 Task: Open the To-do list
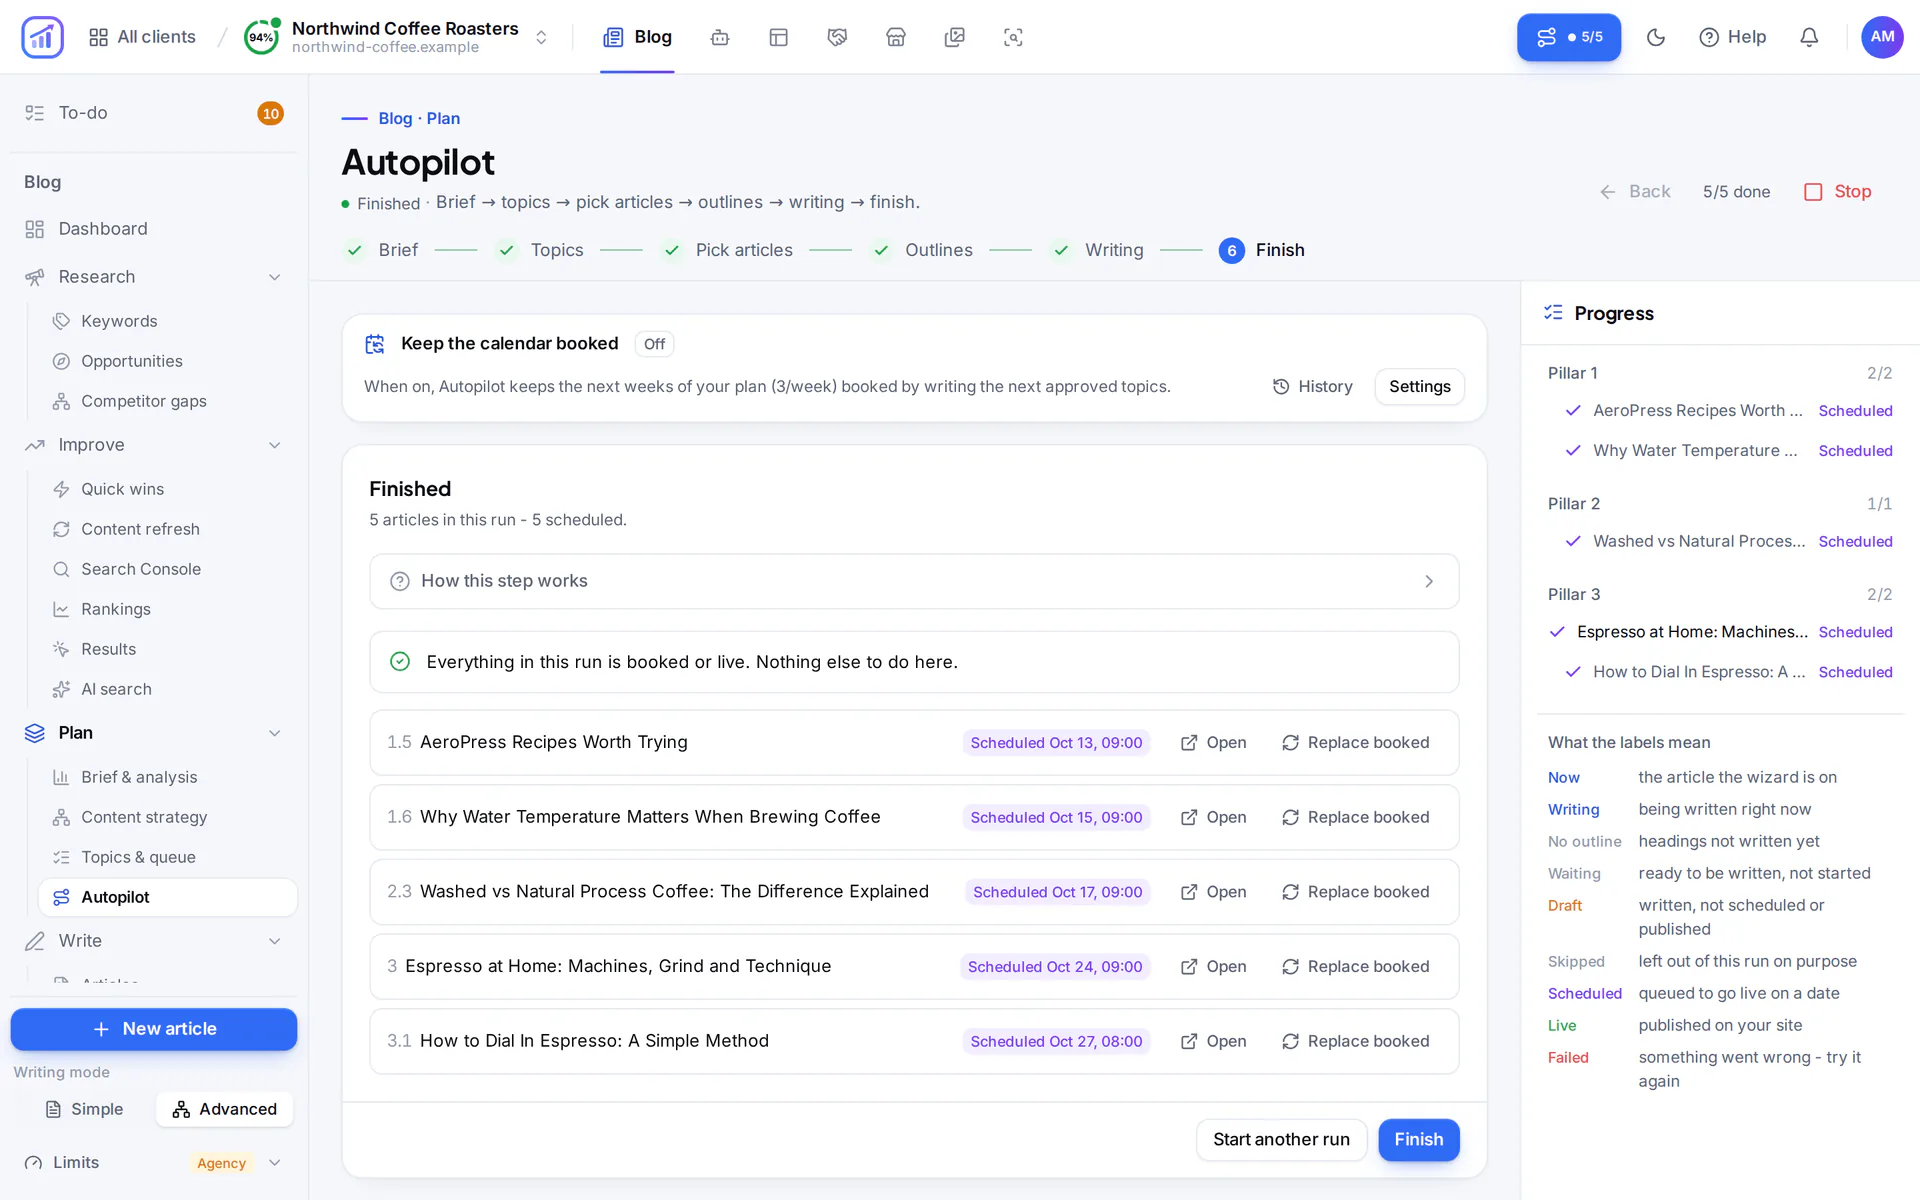pyautogui.click(x=153, y=113)
